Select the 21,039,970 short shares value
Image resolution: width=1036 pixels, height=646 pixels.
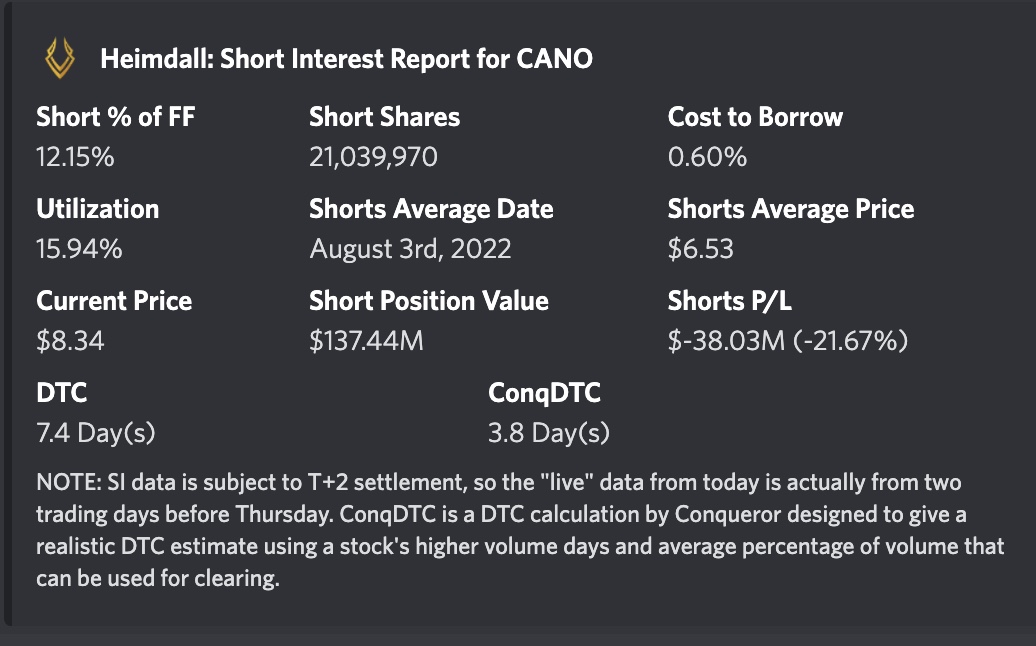coord(373,157)
